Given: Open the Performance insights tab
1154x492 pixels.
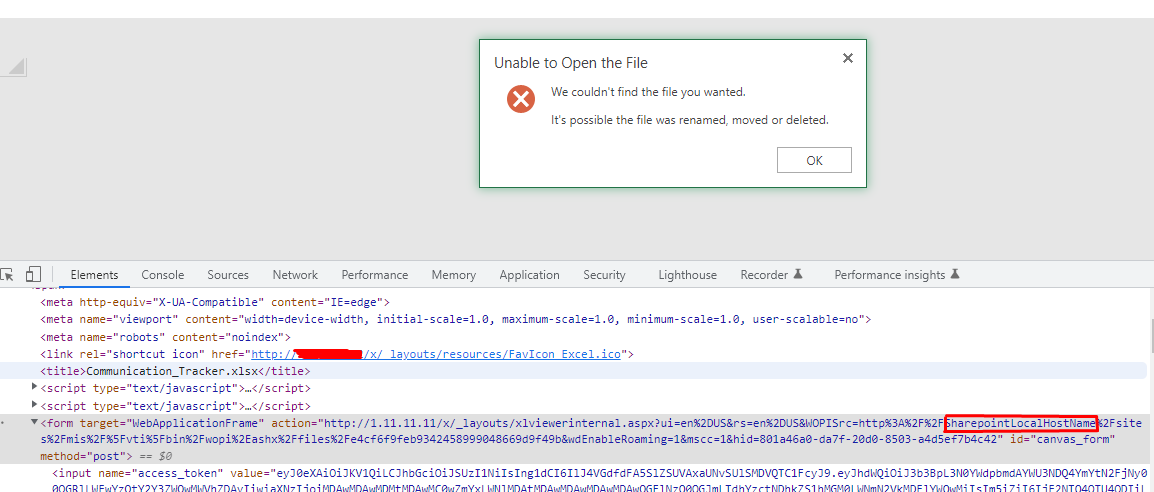Looking at the screenshot, I should pos(896,274).
